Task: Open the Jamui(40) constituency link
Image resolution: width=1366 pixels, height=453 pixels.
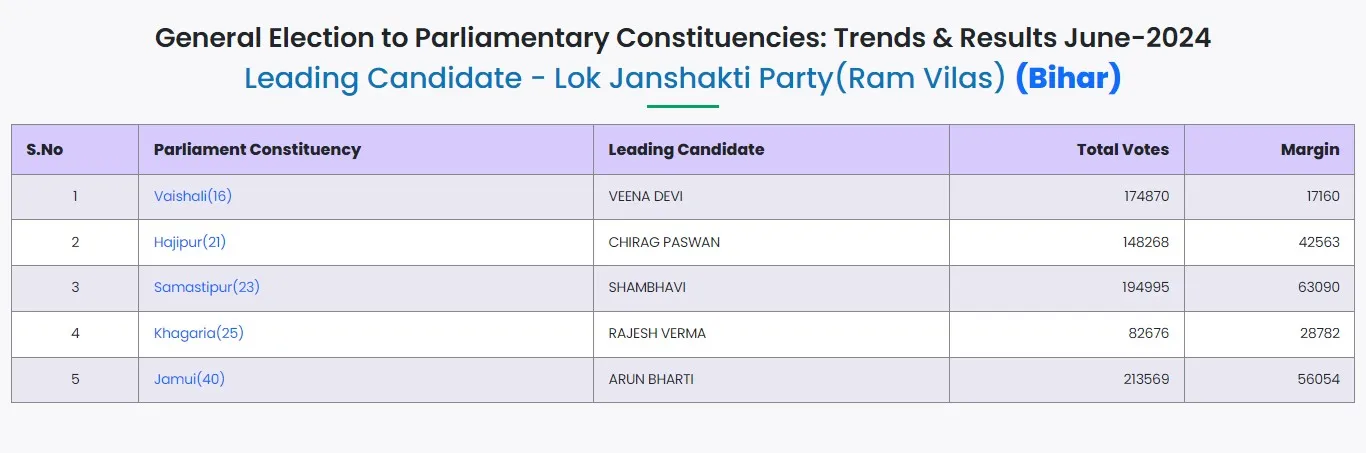Action: 189,379
